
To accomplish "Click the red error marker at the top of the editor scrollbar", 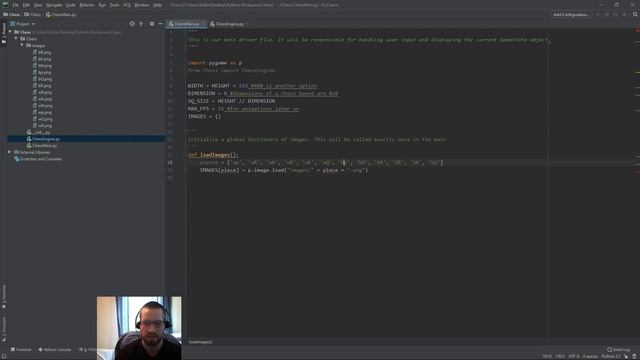I will coord(637,31).
